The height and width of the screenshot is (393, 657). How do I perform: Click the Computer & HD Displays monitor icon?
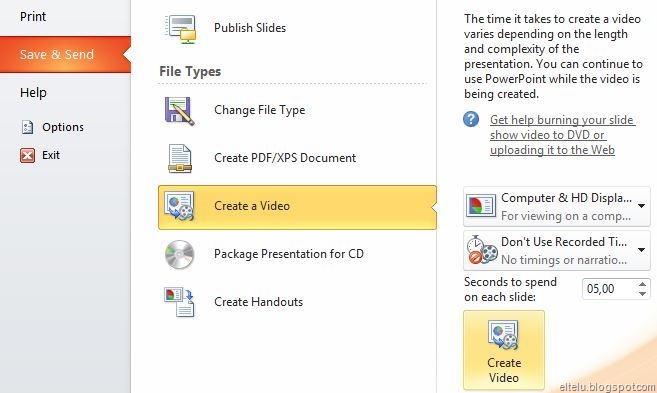(481, 206)
